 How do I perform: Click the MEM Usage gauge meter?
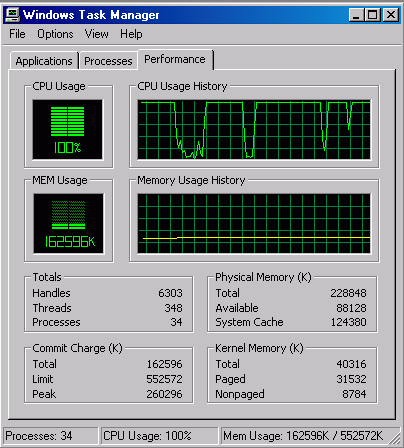click(x=68, y=223)
